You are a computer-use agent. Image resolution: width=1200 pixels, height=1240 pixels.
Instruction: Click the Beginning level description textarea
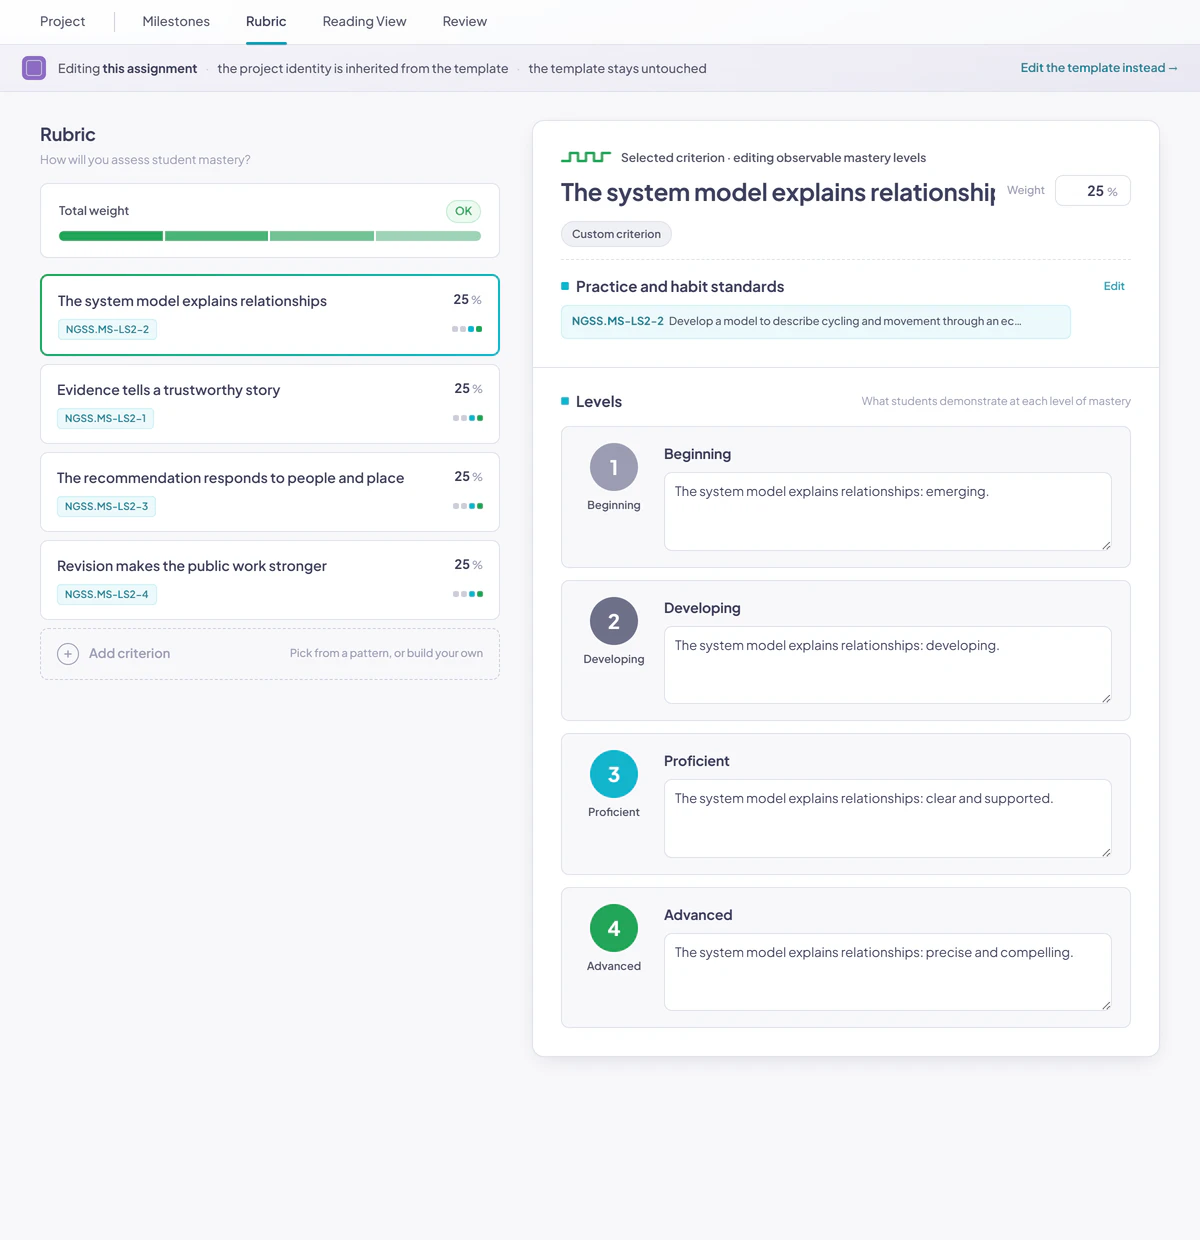[x=888, y=511]
